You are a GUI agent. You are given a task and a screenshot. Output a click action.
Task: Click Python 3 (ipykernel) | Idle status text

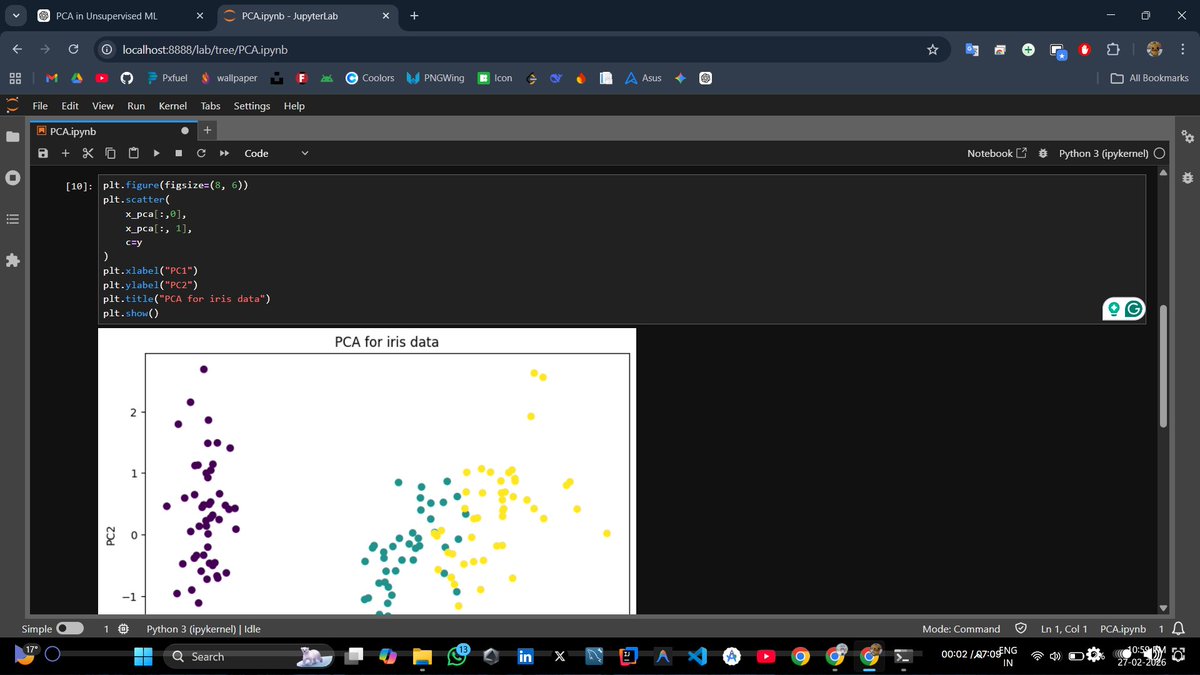click(x=204, y=629)
